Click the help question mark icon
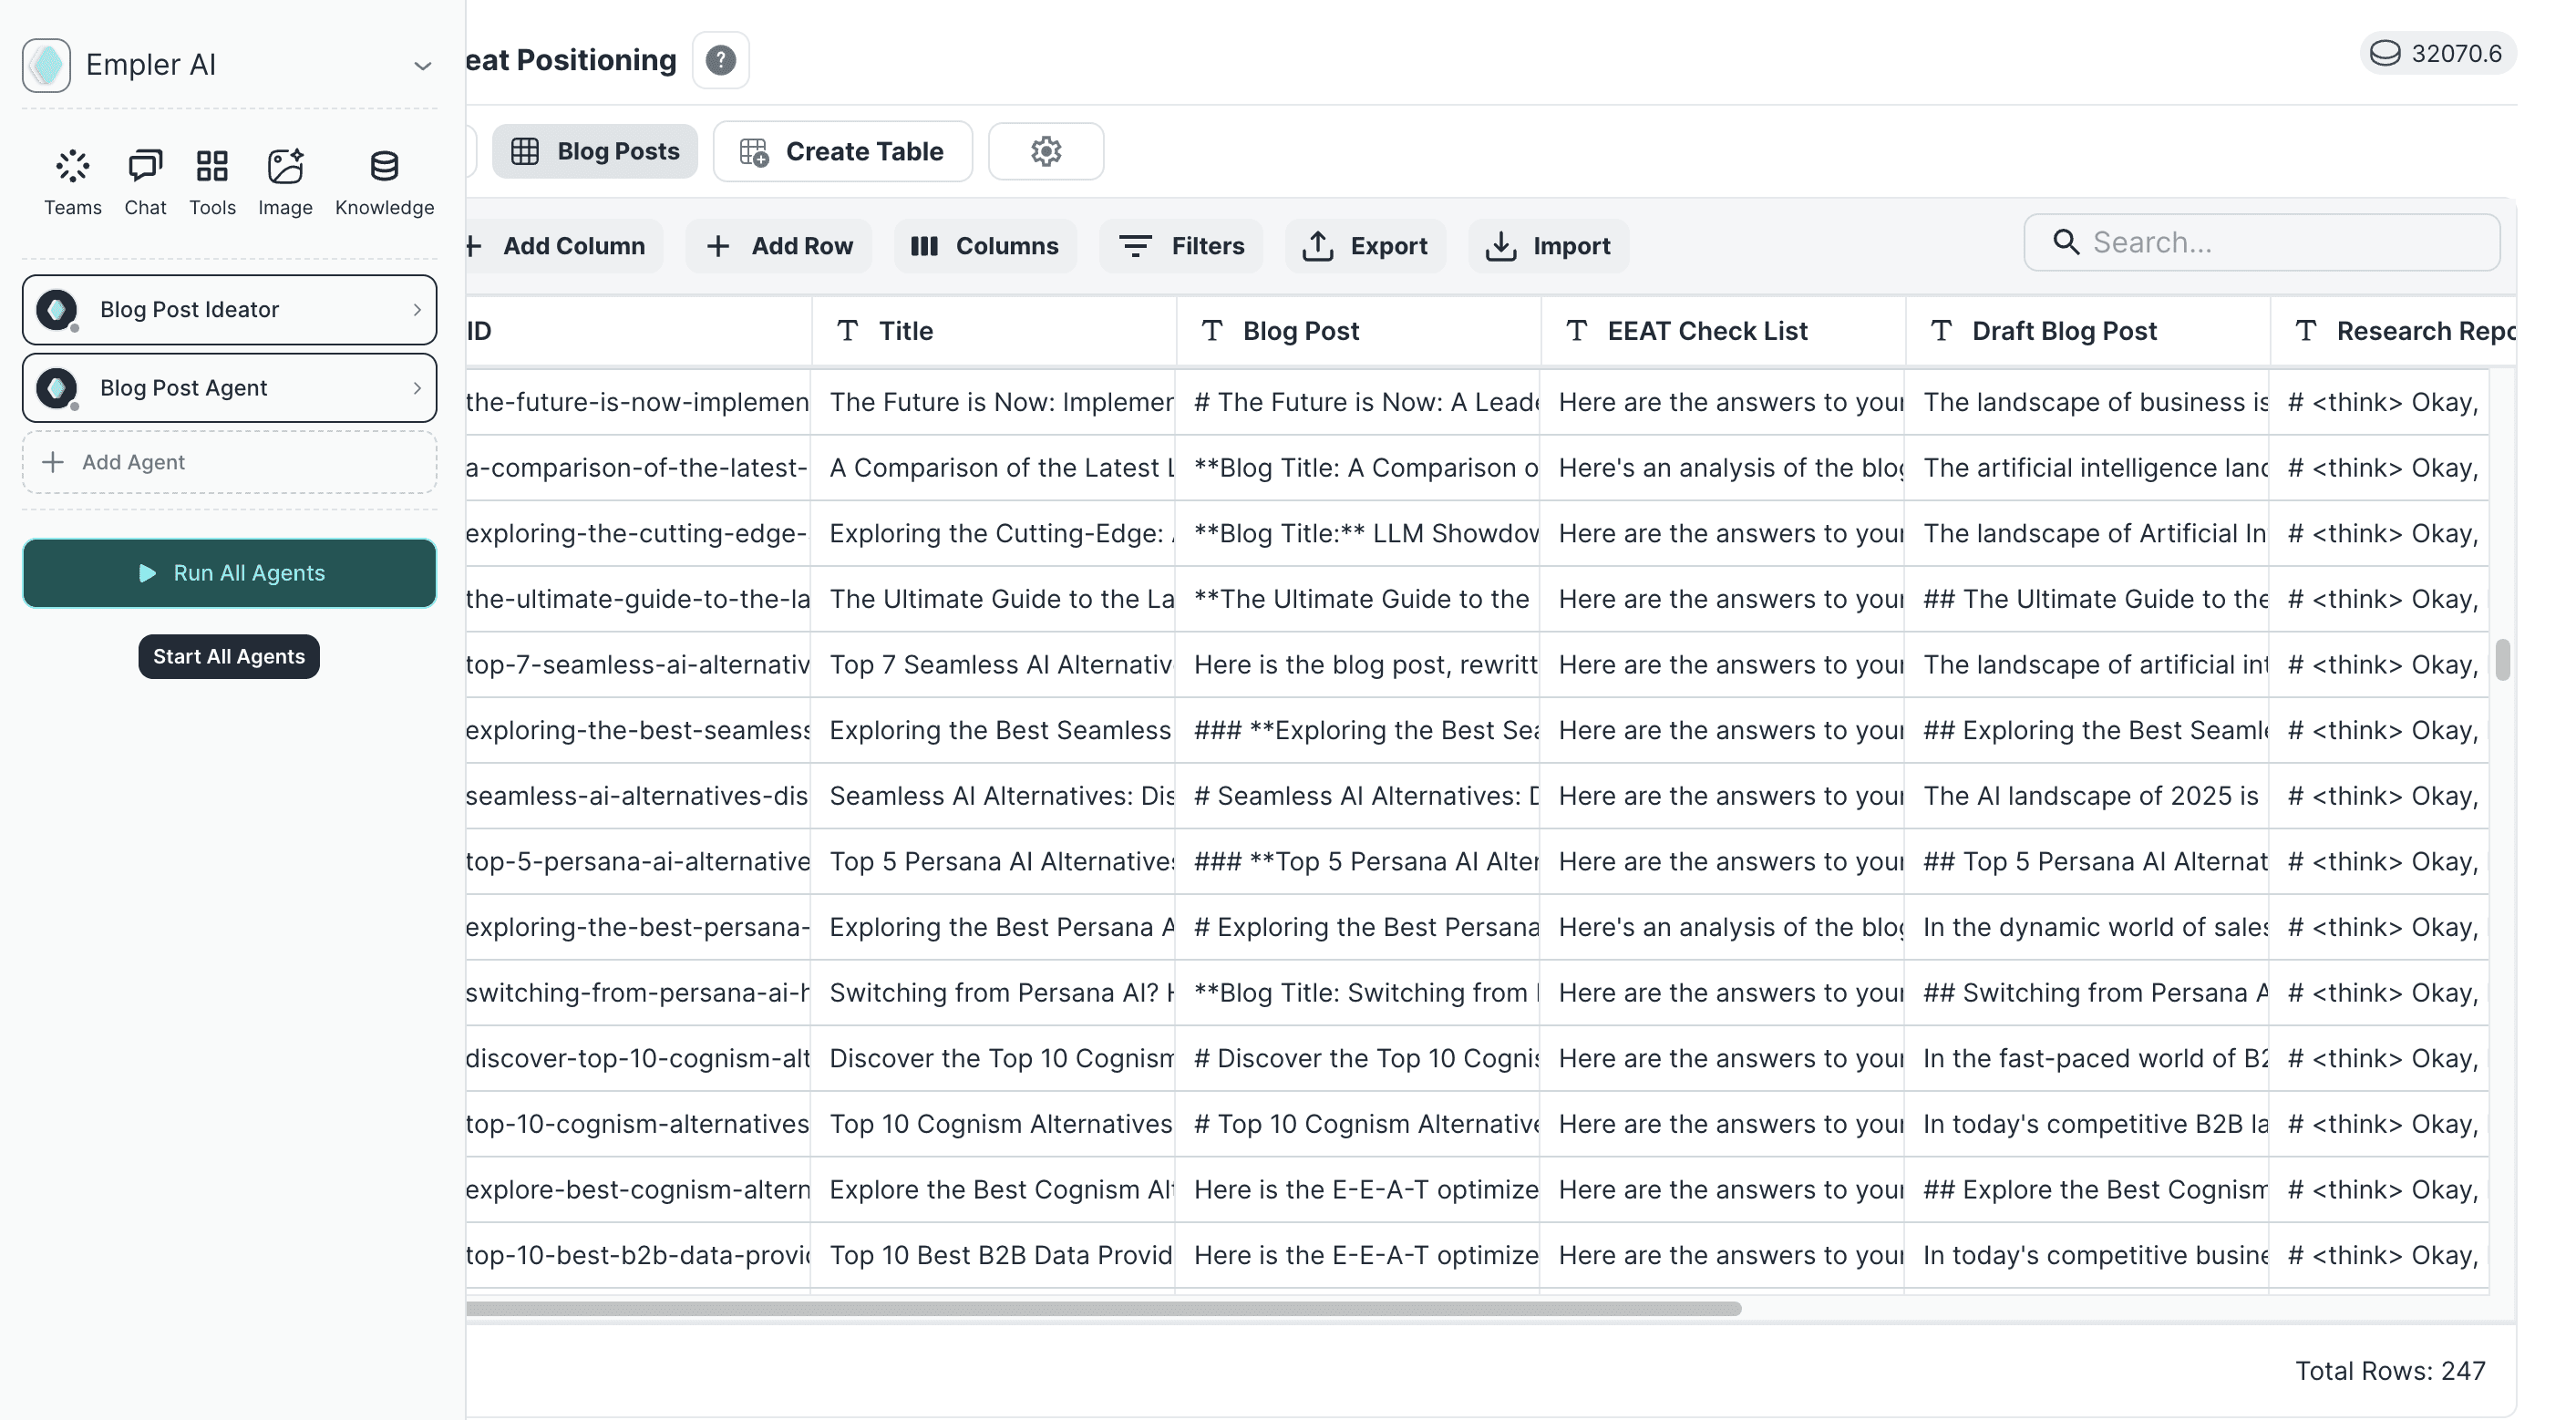Image resolution: width=2576 pixels, height=1420 pixels. click(720, 60)
